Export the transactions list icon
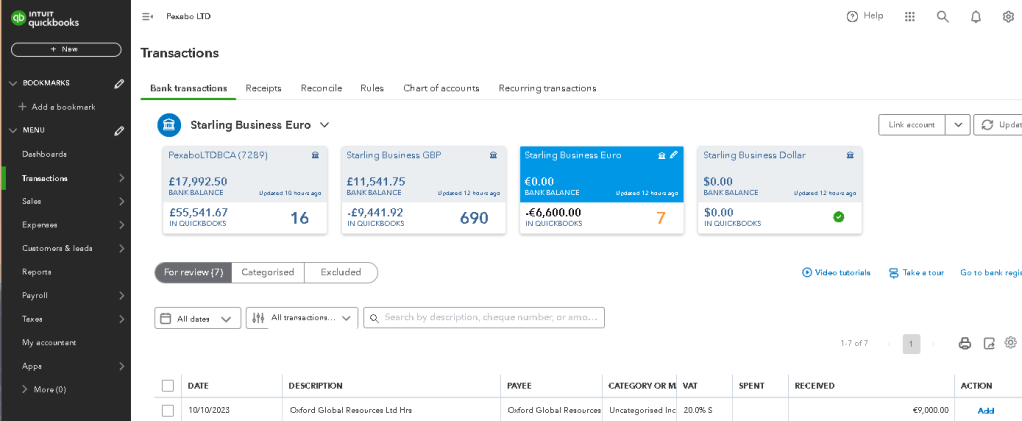The image size is (1022, 421). click(x=989, y=343)
